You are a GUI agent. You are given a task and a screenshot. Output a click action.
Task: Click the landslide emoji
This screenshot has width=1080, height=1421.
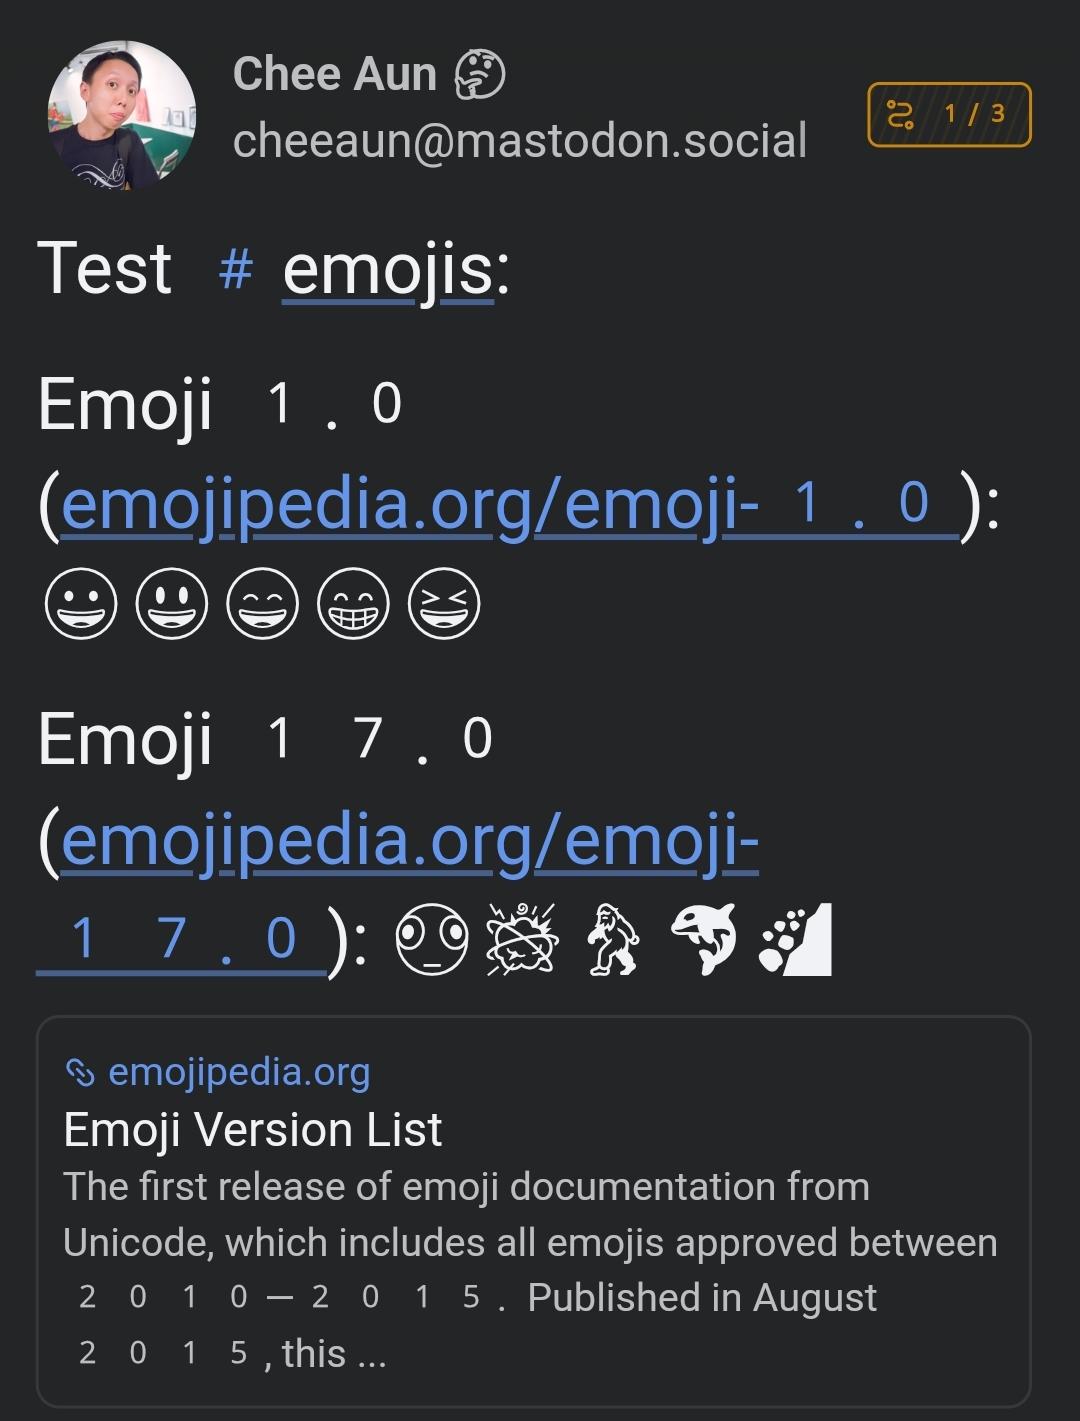(795, 939)
